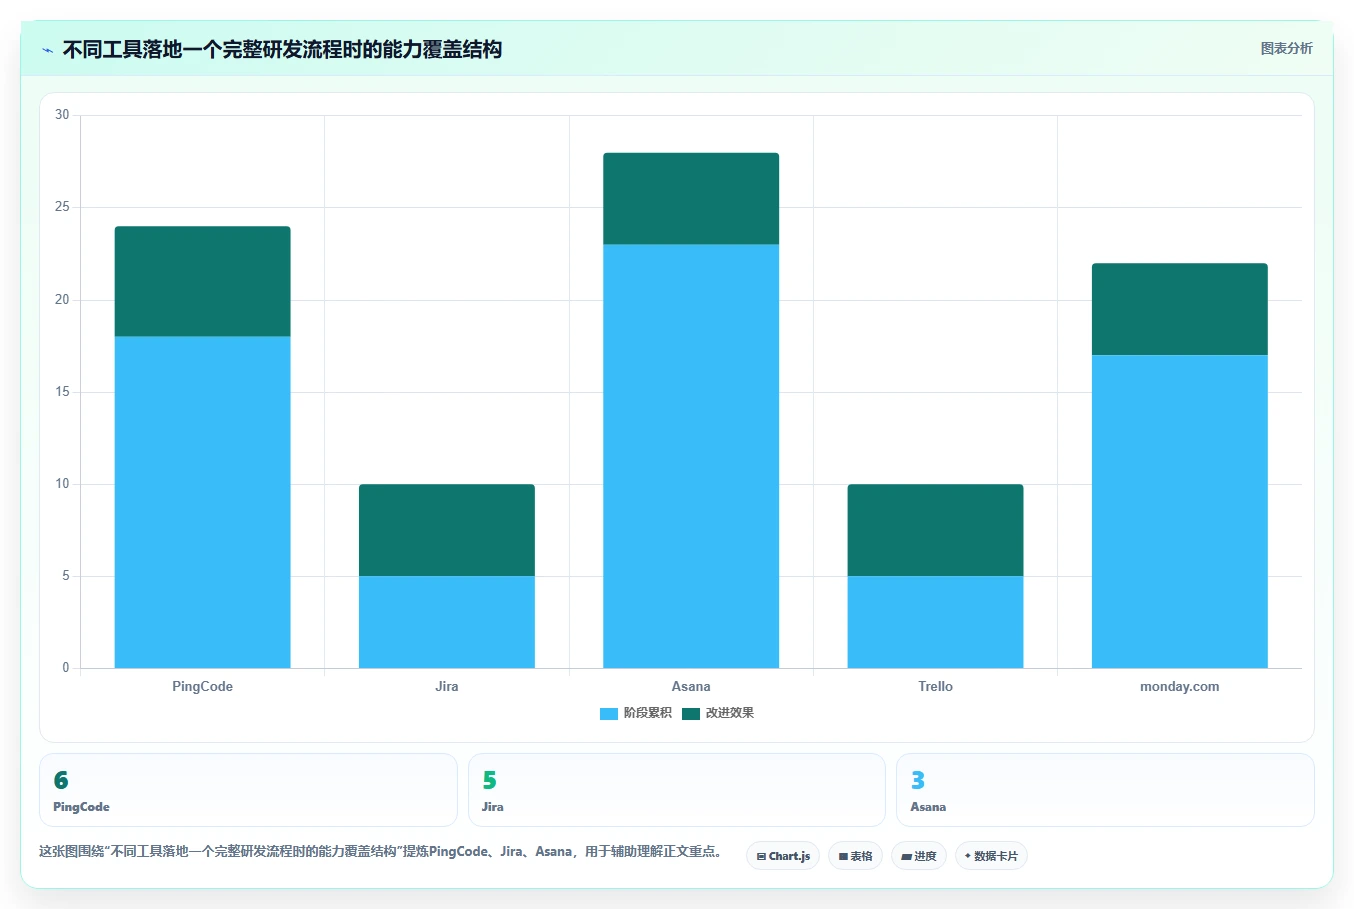
Task: Click the 图表分析 label in the header
Action: [1286, 48]
